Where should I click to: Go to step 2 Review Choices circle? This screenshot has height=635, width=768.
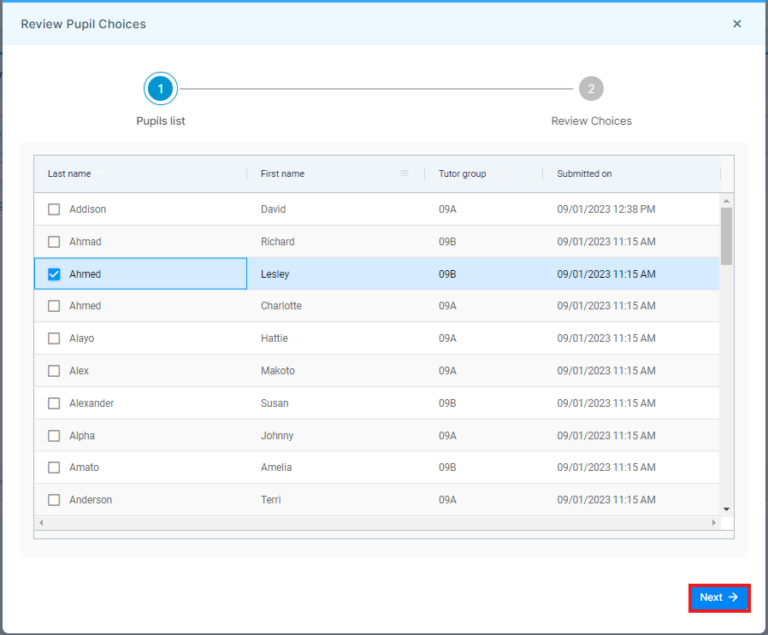point(591,89)
